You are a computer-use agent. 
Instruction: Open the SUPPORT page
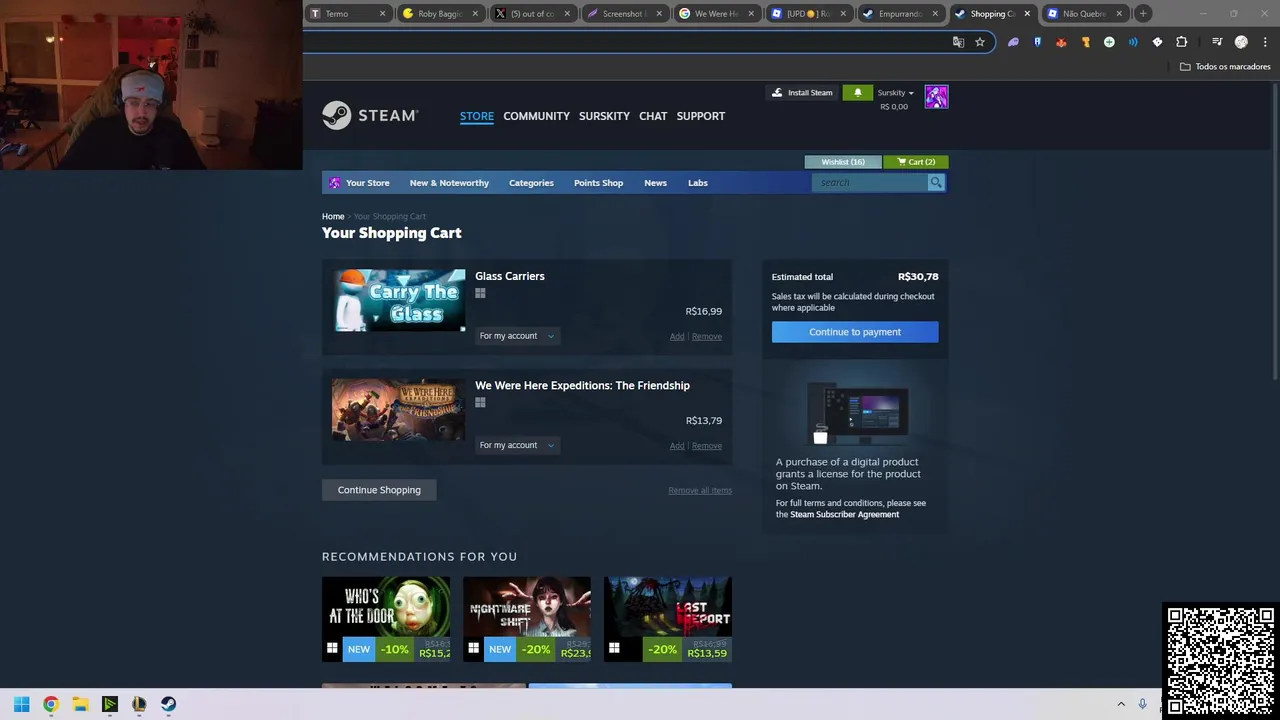700,116
